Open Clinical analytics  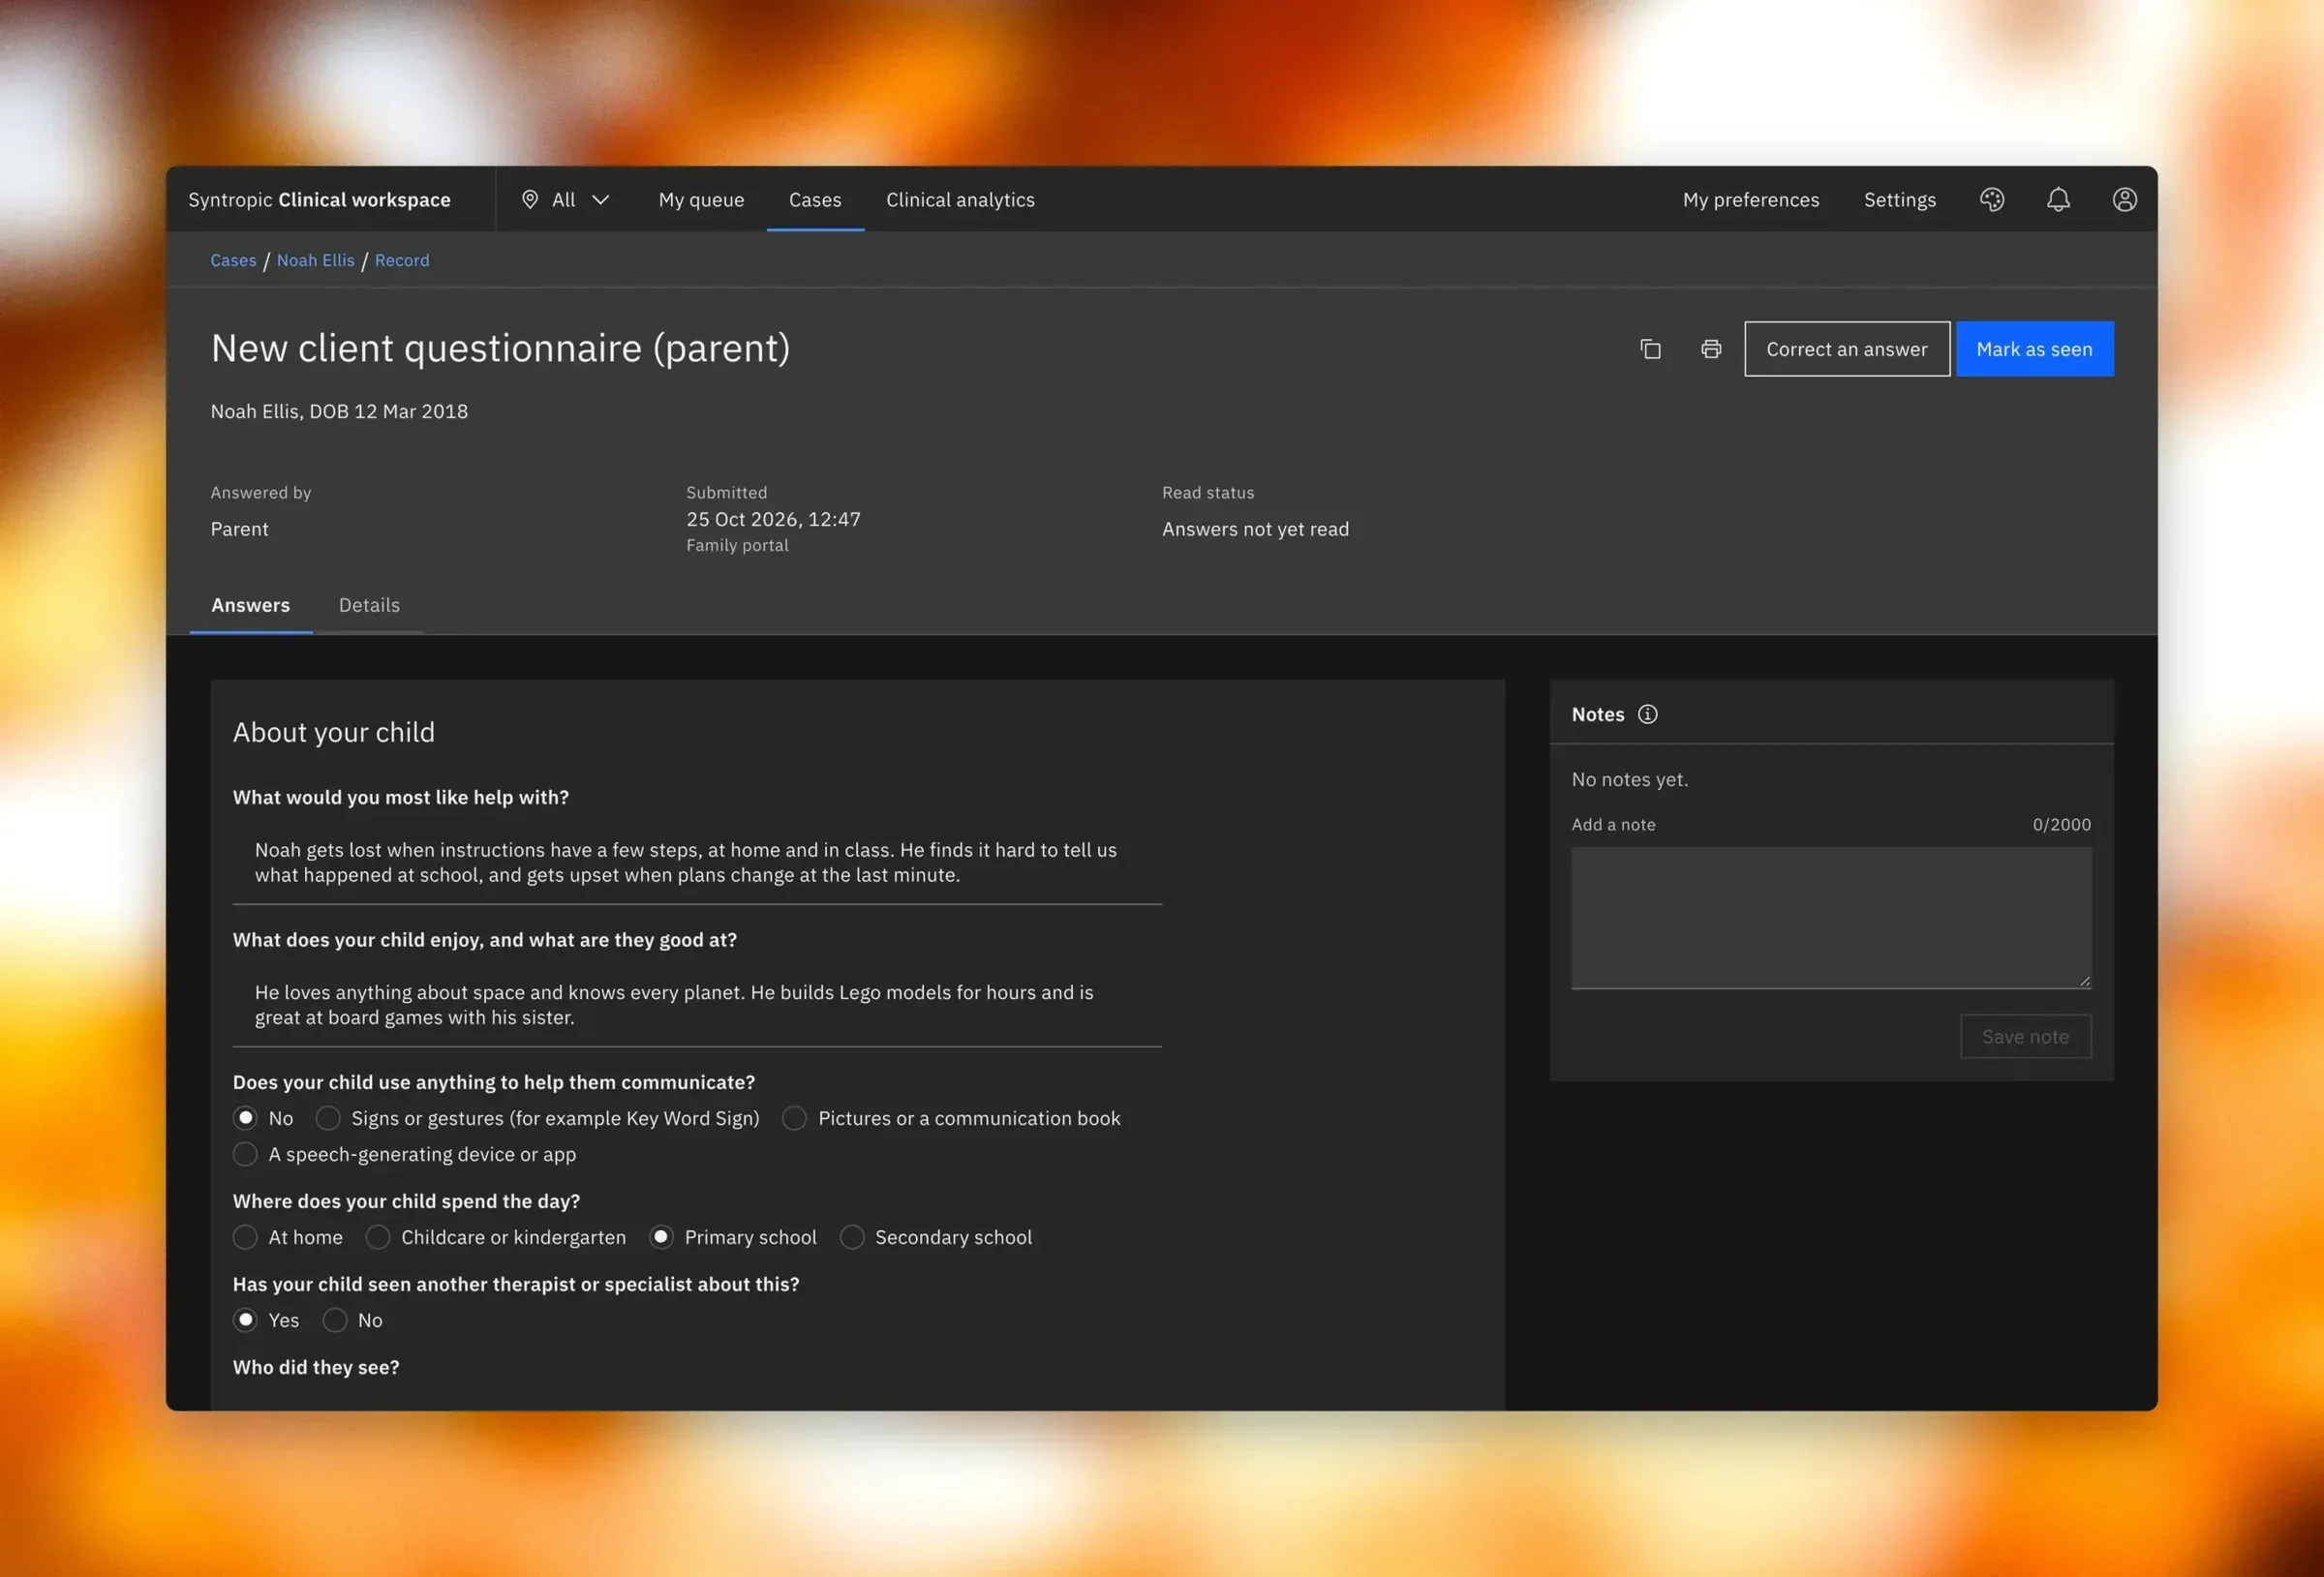pyautogui.click(x=960, y=200)
